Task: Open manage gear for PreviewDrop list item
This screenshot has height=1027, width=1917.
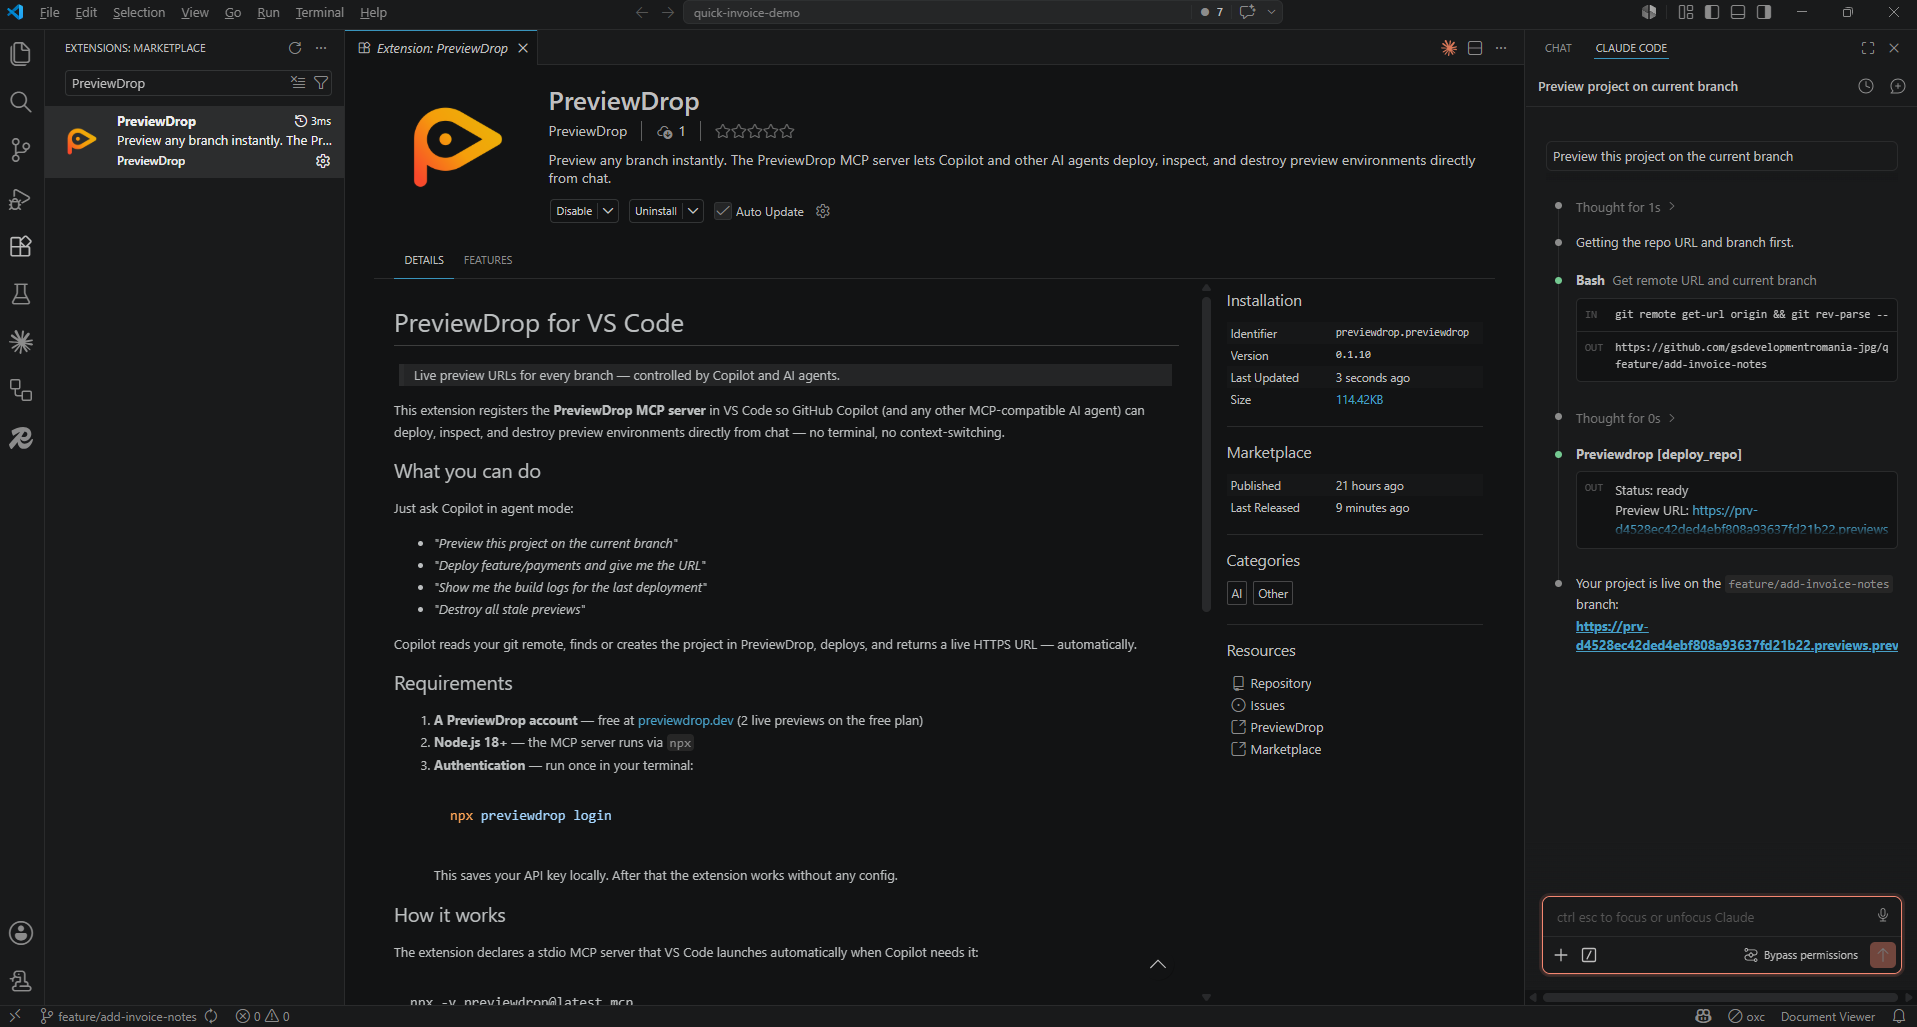Action: point(323,161)
